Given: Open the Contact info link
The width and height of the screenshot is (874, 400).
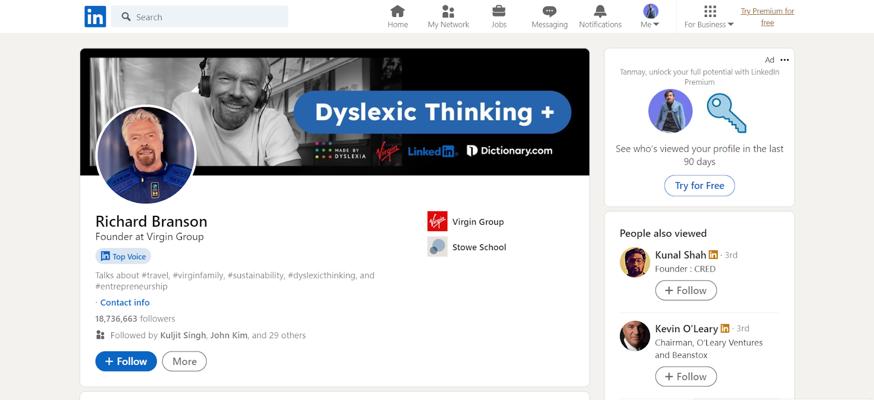Looking at the screenshot, I should 125,303.
